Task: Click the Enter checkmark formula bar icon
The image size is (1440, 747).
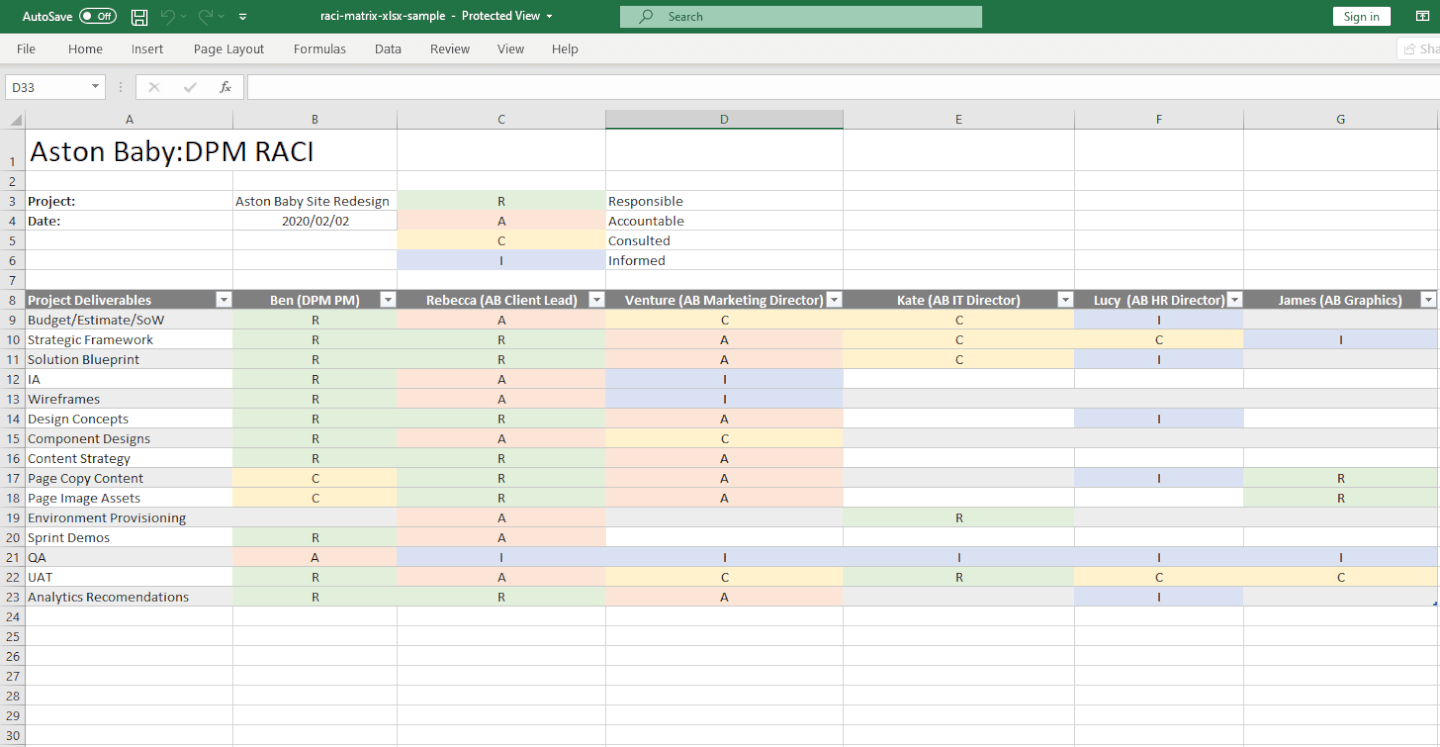Action: point(190,87)
